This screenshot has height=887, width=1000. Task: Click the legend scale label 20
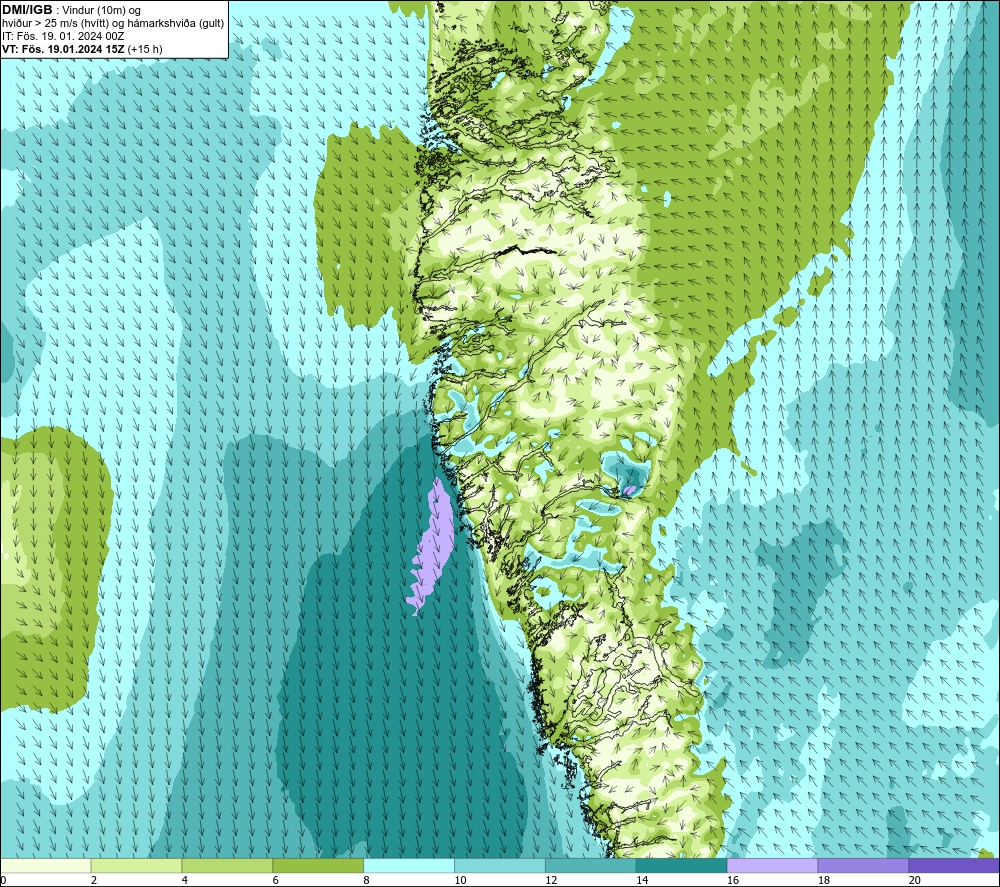pyautogui.click(x=914, y=880)
